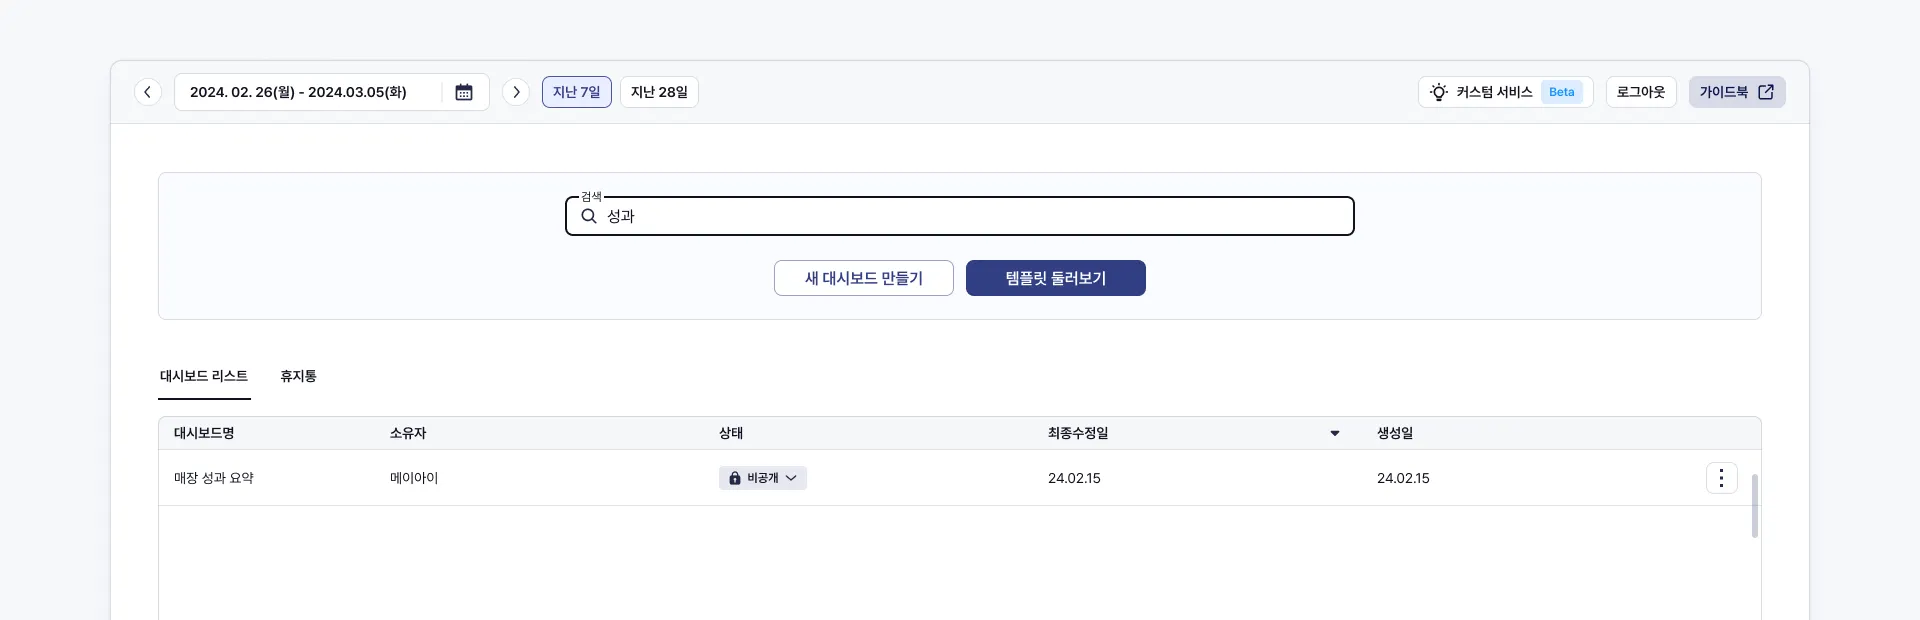Screen dimensions: 1920x620
Task: Click the previous date range arrow
Action: 148,92
